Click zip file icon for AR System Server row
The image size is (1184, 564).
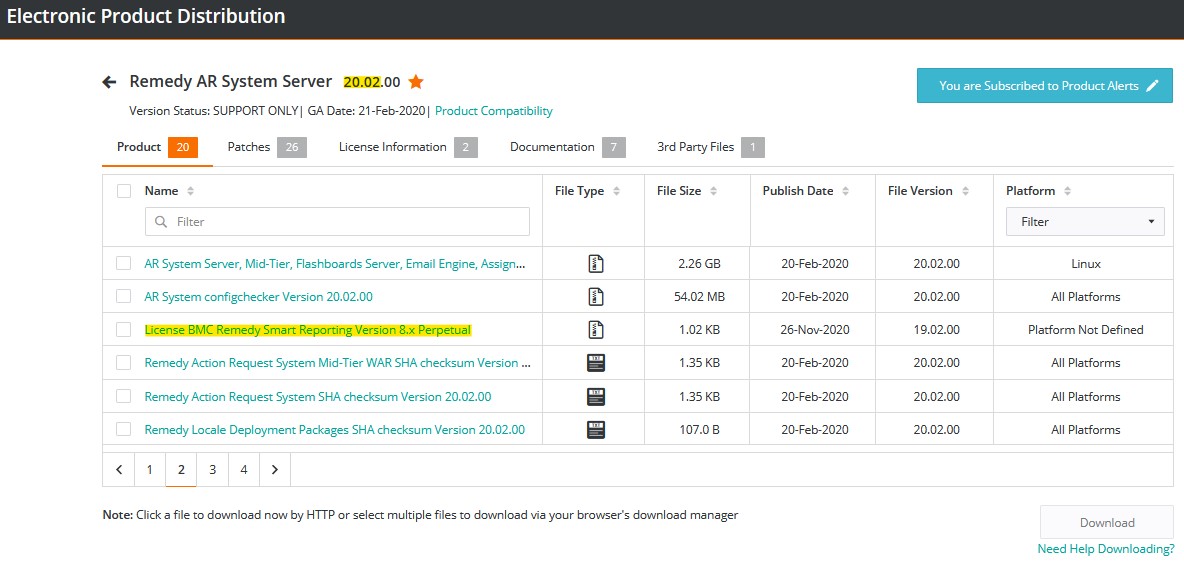(x=596, y=264)
